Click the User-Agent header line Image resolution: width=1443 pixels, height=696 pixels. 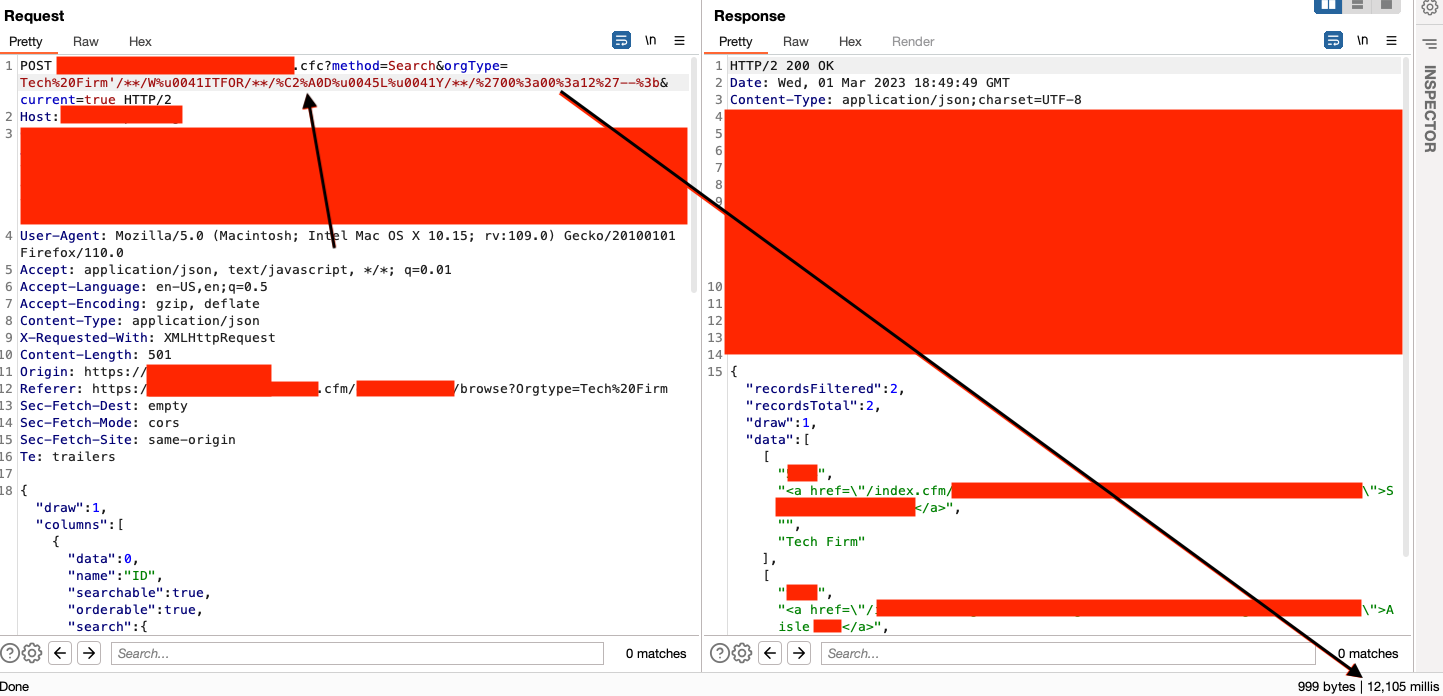(348, 245)
